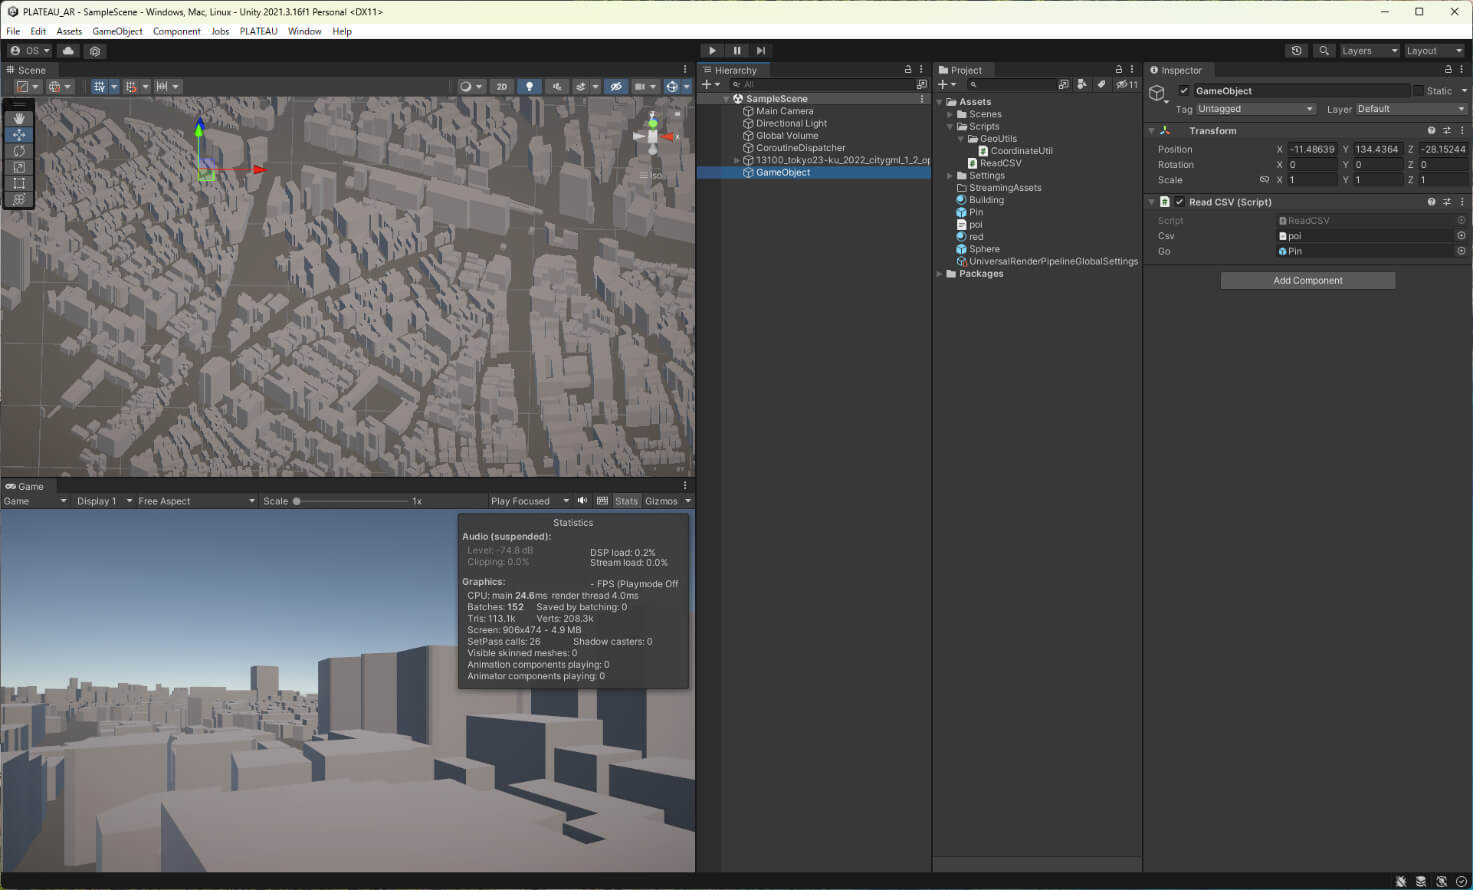Select the Hand view tool
This screenshot has height=890, width=1473.
19,118
